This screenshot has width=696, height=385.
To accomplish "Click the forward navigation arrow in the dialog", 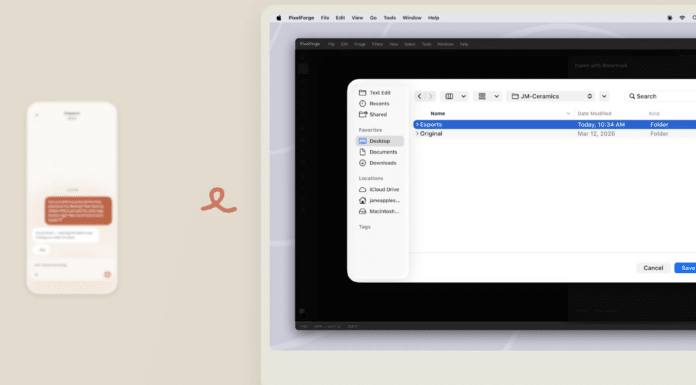I will (x=431, y=96).
